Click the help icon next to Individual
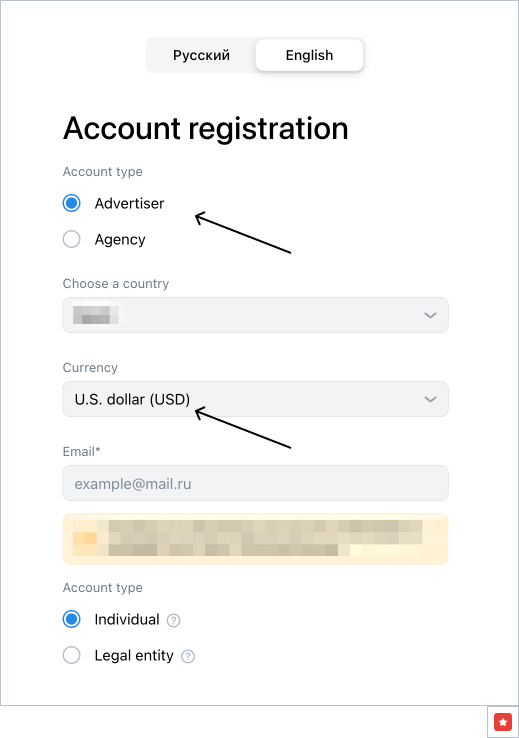The height and width of the screenshot is (738, 519). (x=174, y=620)
